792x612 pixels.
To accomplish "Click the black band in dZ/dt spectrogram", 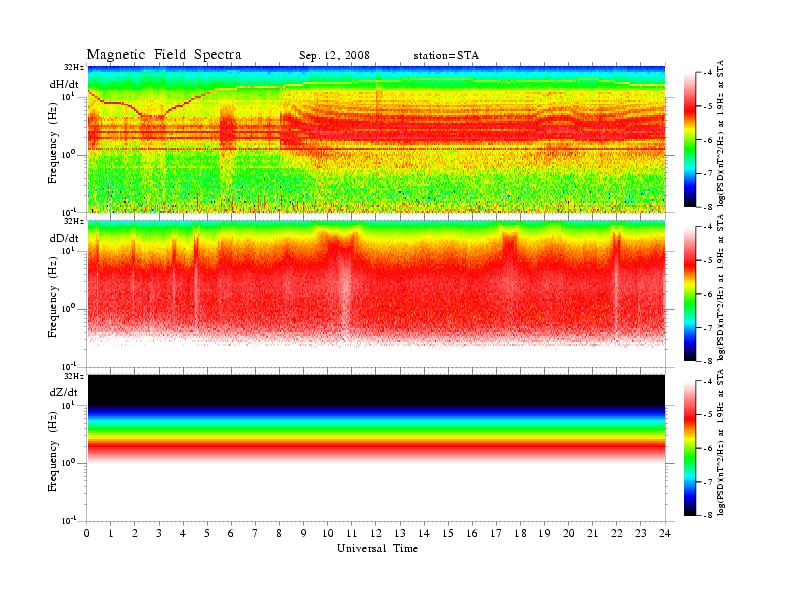I will [x=376, y=390].
